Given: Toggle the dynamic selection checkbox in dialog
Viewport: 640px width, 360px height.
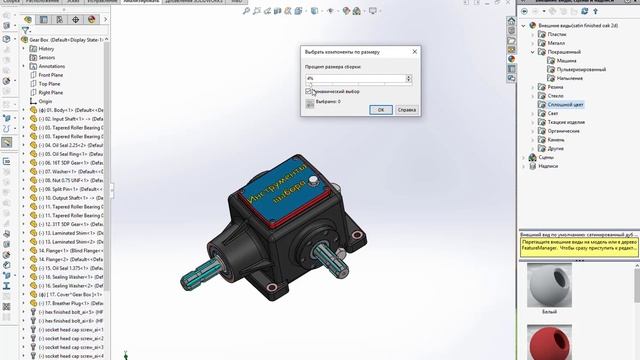Looking at the screenshot, I should coord(309,91).
